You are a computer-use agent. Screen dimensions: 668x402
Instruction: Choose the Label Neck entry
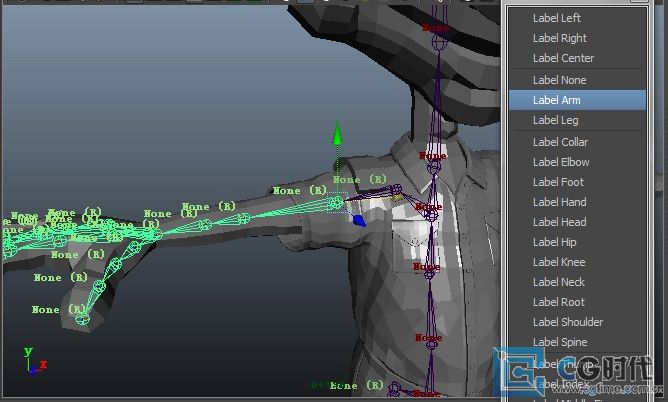(577, 282)
